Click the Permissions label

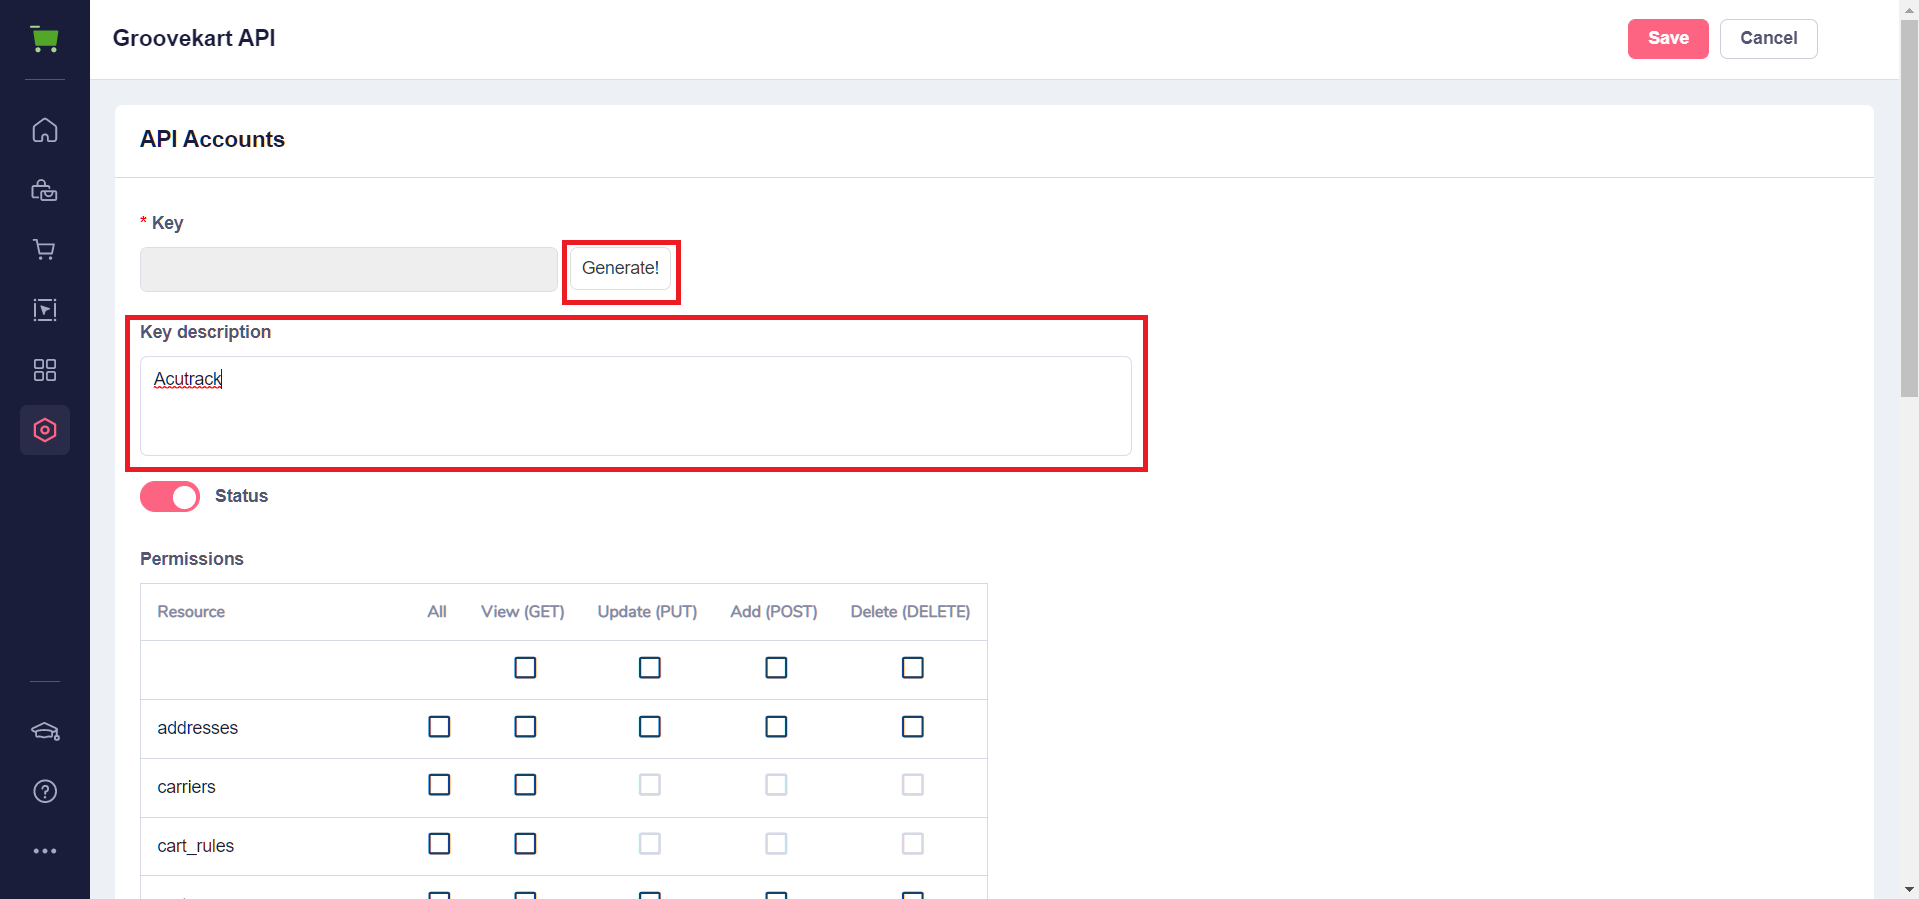tap(192, 559)
